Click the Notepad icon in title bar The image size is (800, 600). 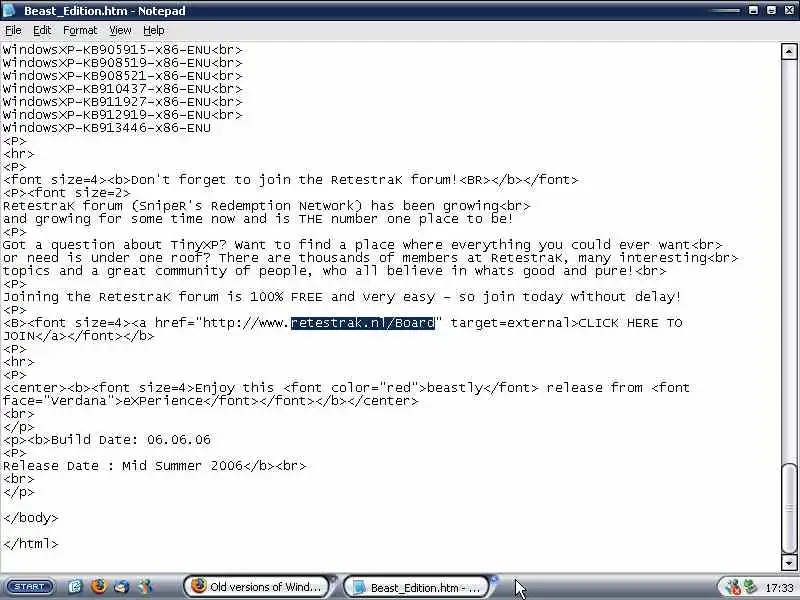click(10, 10)
